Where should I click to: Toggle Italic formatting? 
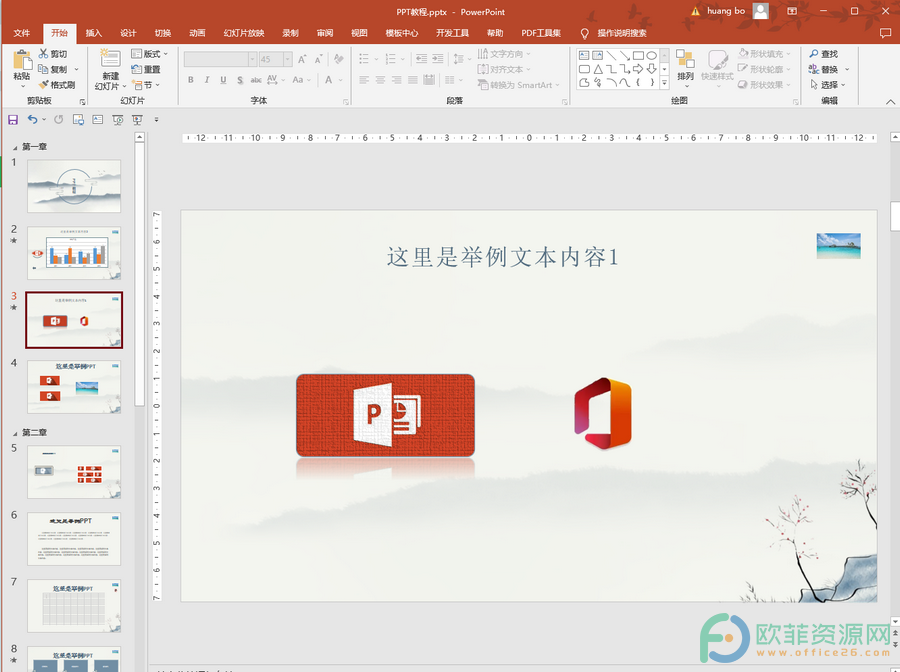(x=207, y=80)
